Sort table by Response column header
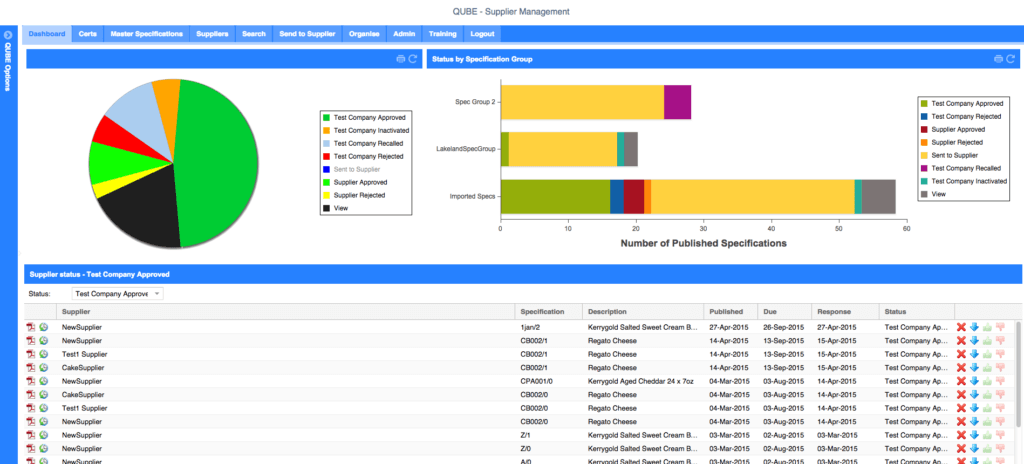This screenshot has height=464, width=1024. pyautogui.click(x=845, y=312)
